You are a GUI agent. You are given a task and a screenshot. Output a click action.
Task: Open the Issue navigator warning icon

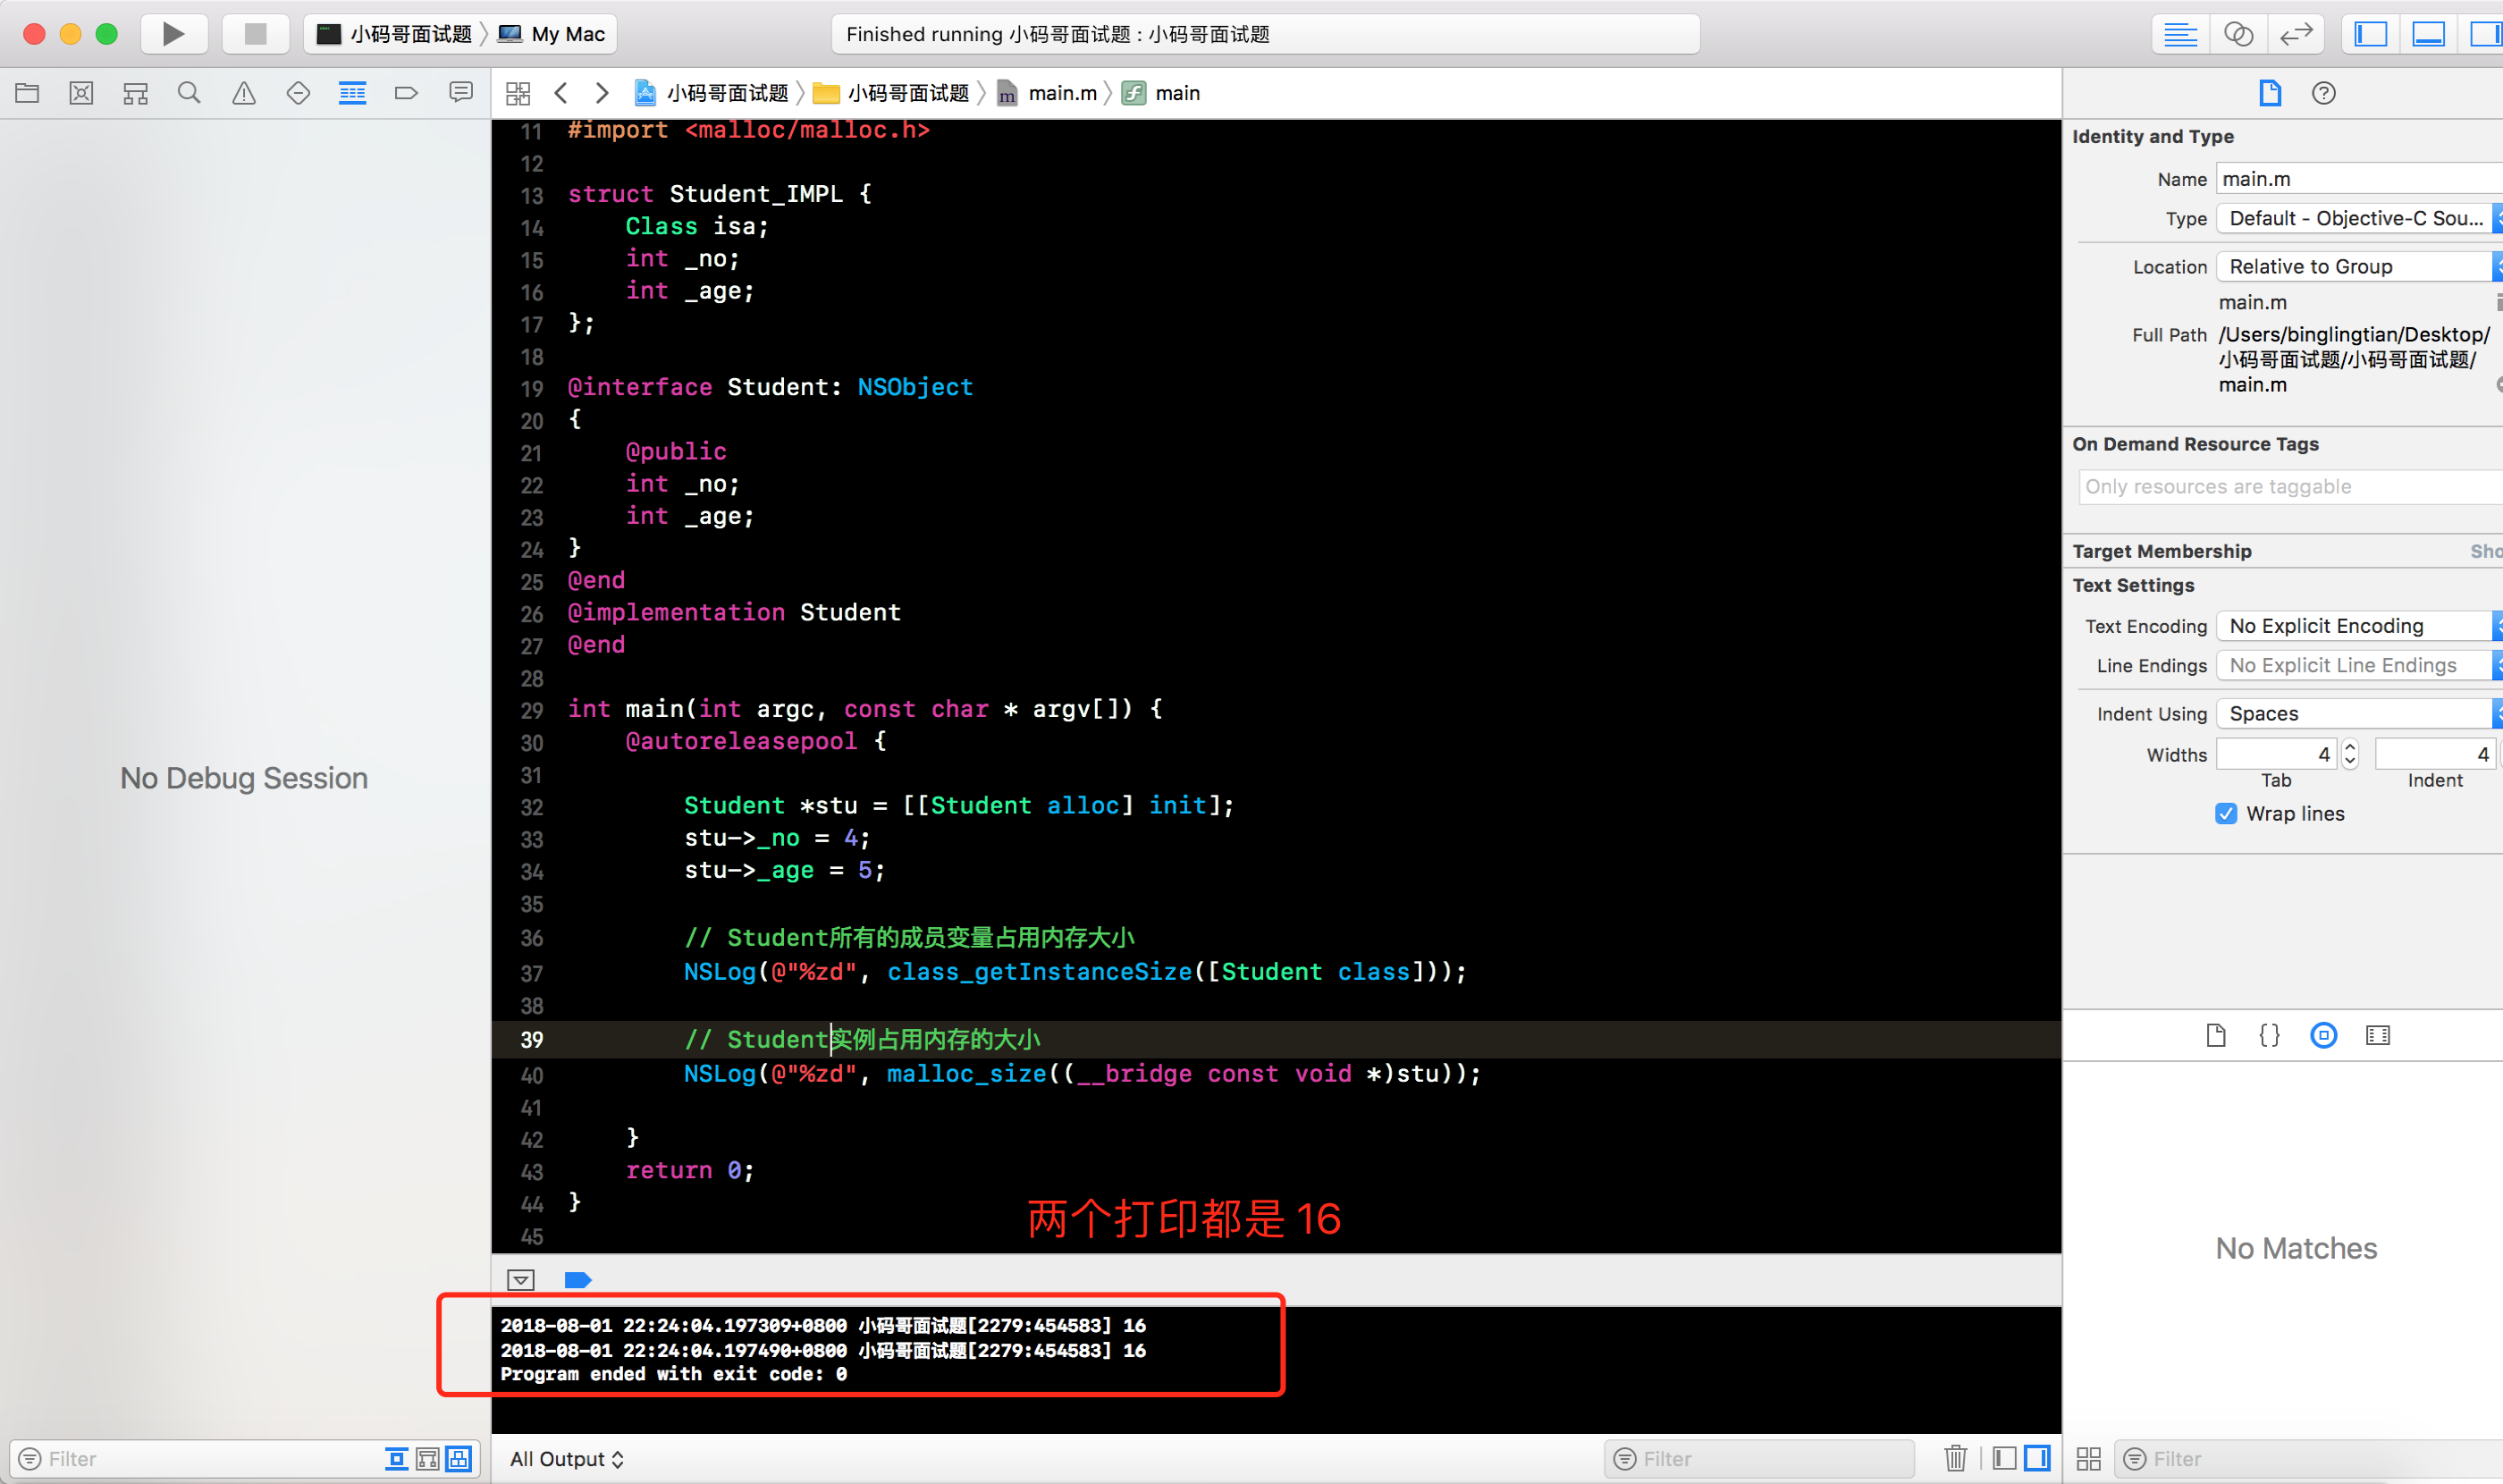pos(243,93)
